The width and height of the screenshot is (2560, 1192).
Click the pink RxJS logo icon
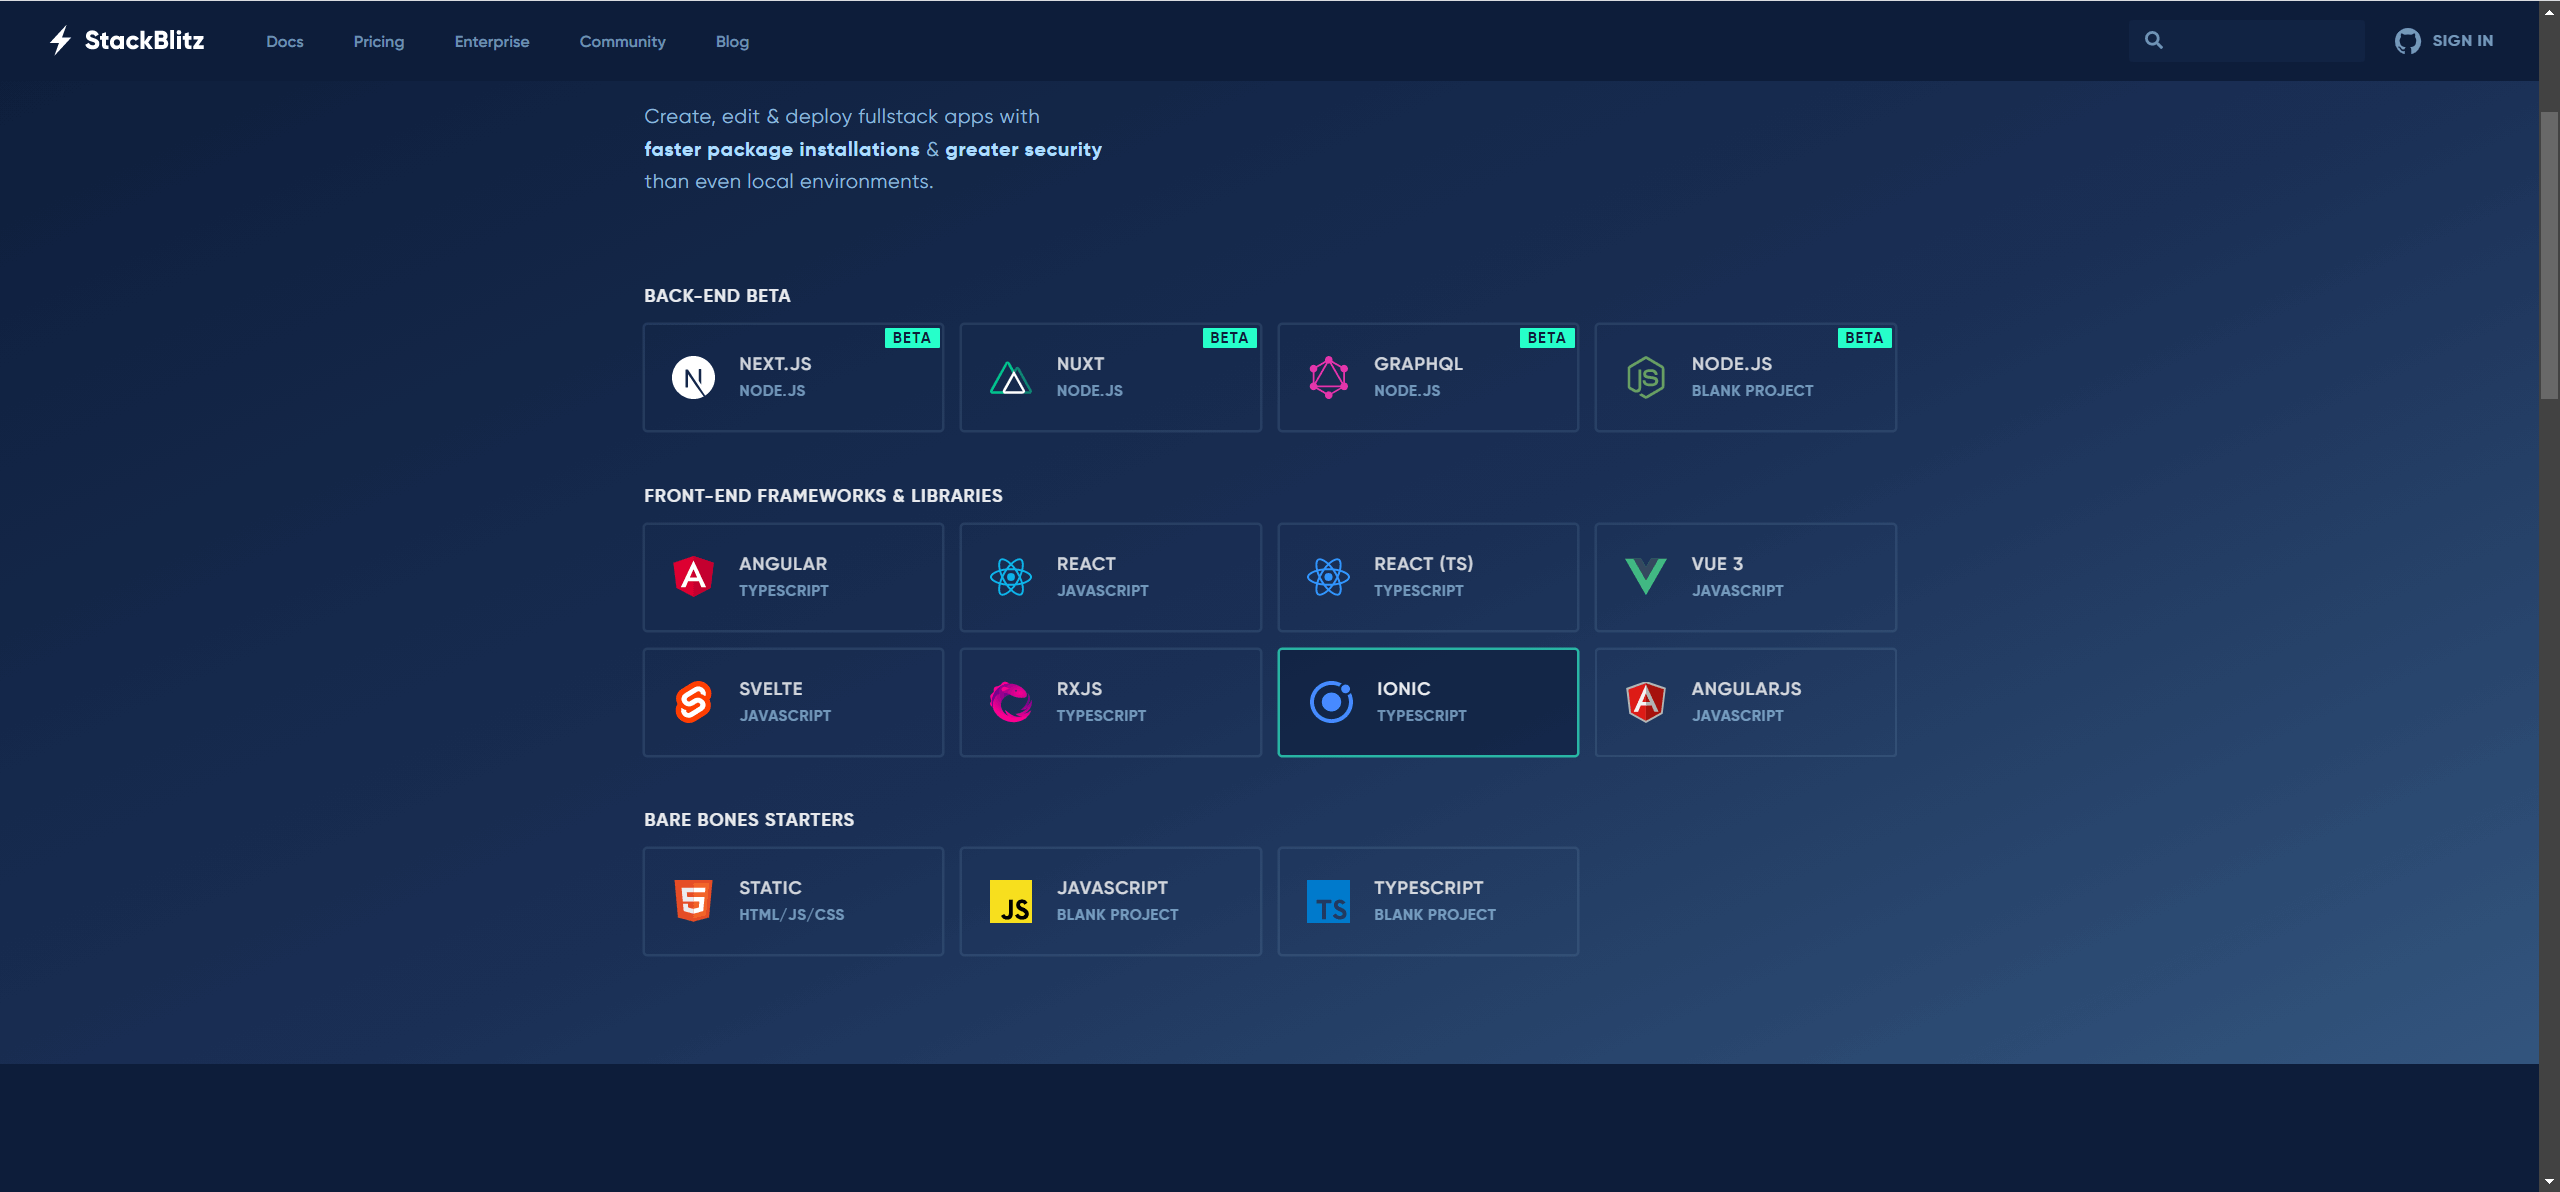pyautogui.click(x=1010, y=702)
